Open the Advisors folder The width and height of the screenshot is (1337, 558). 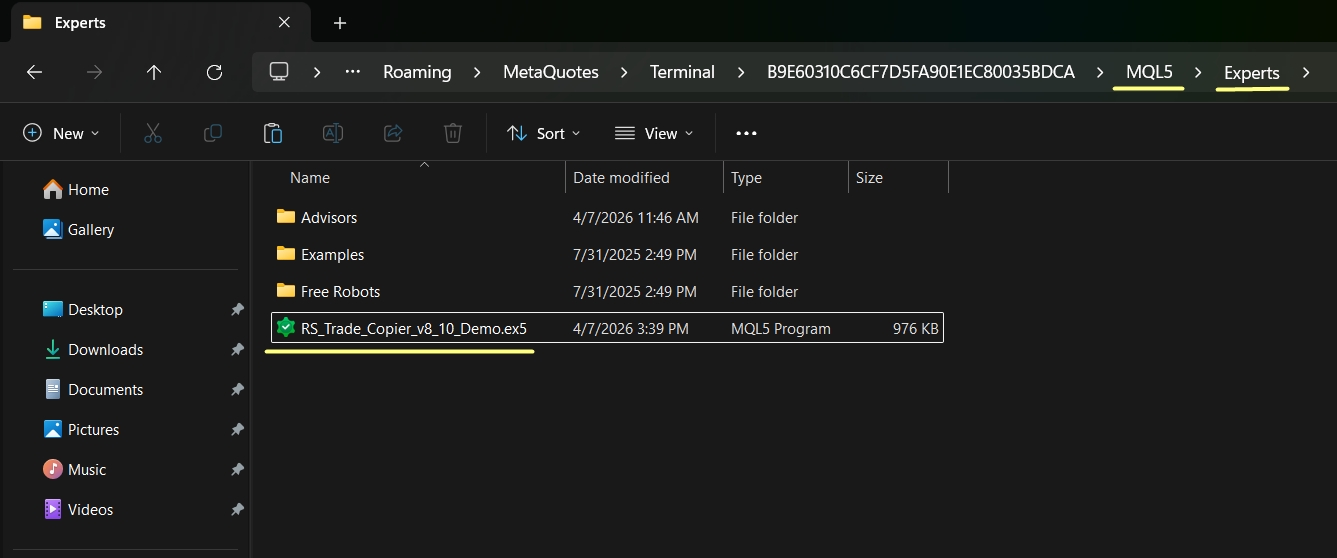coord(329,217)
